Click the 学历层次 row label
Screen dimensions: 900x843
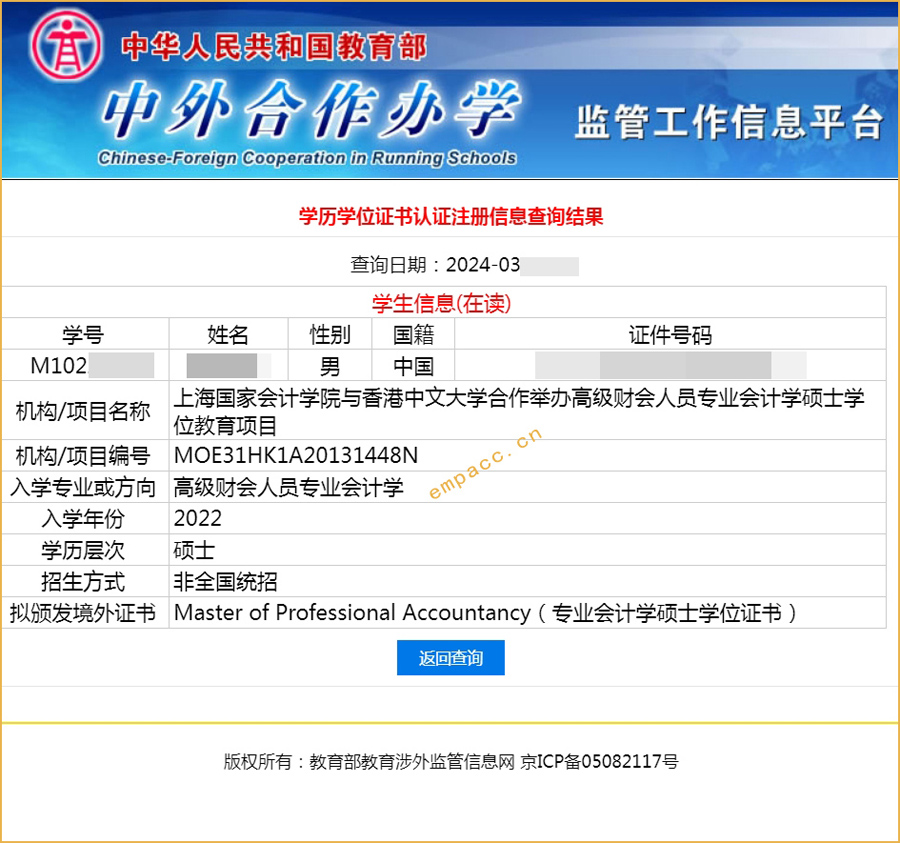point(83,550)
